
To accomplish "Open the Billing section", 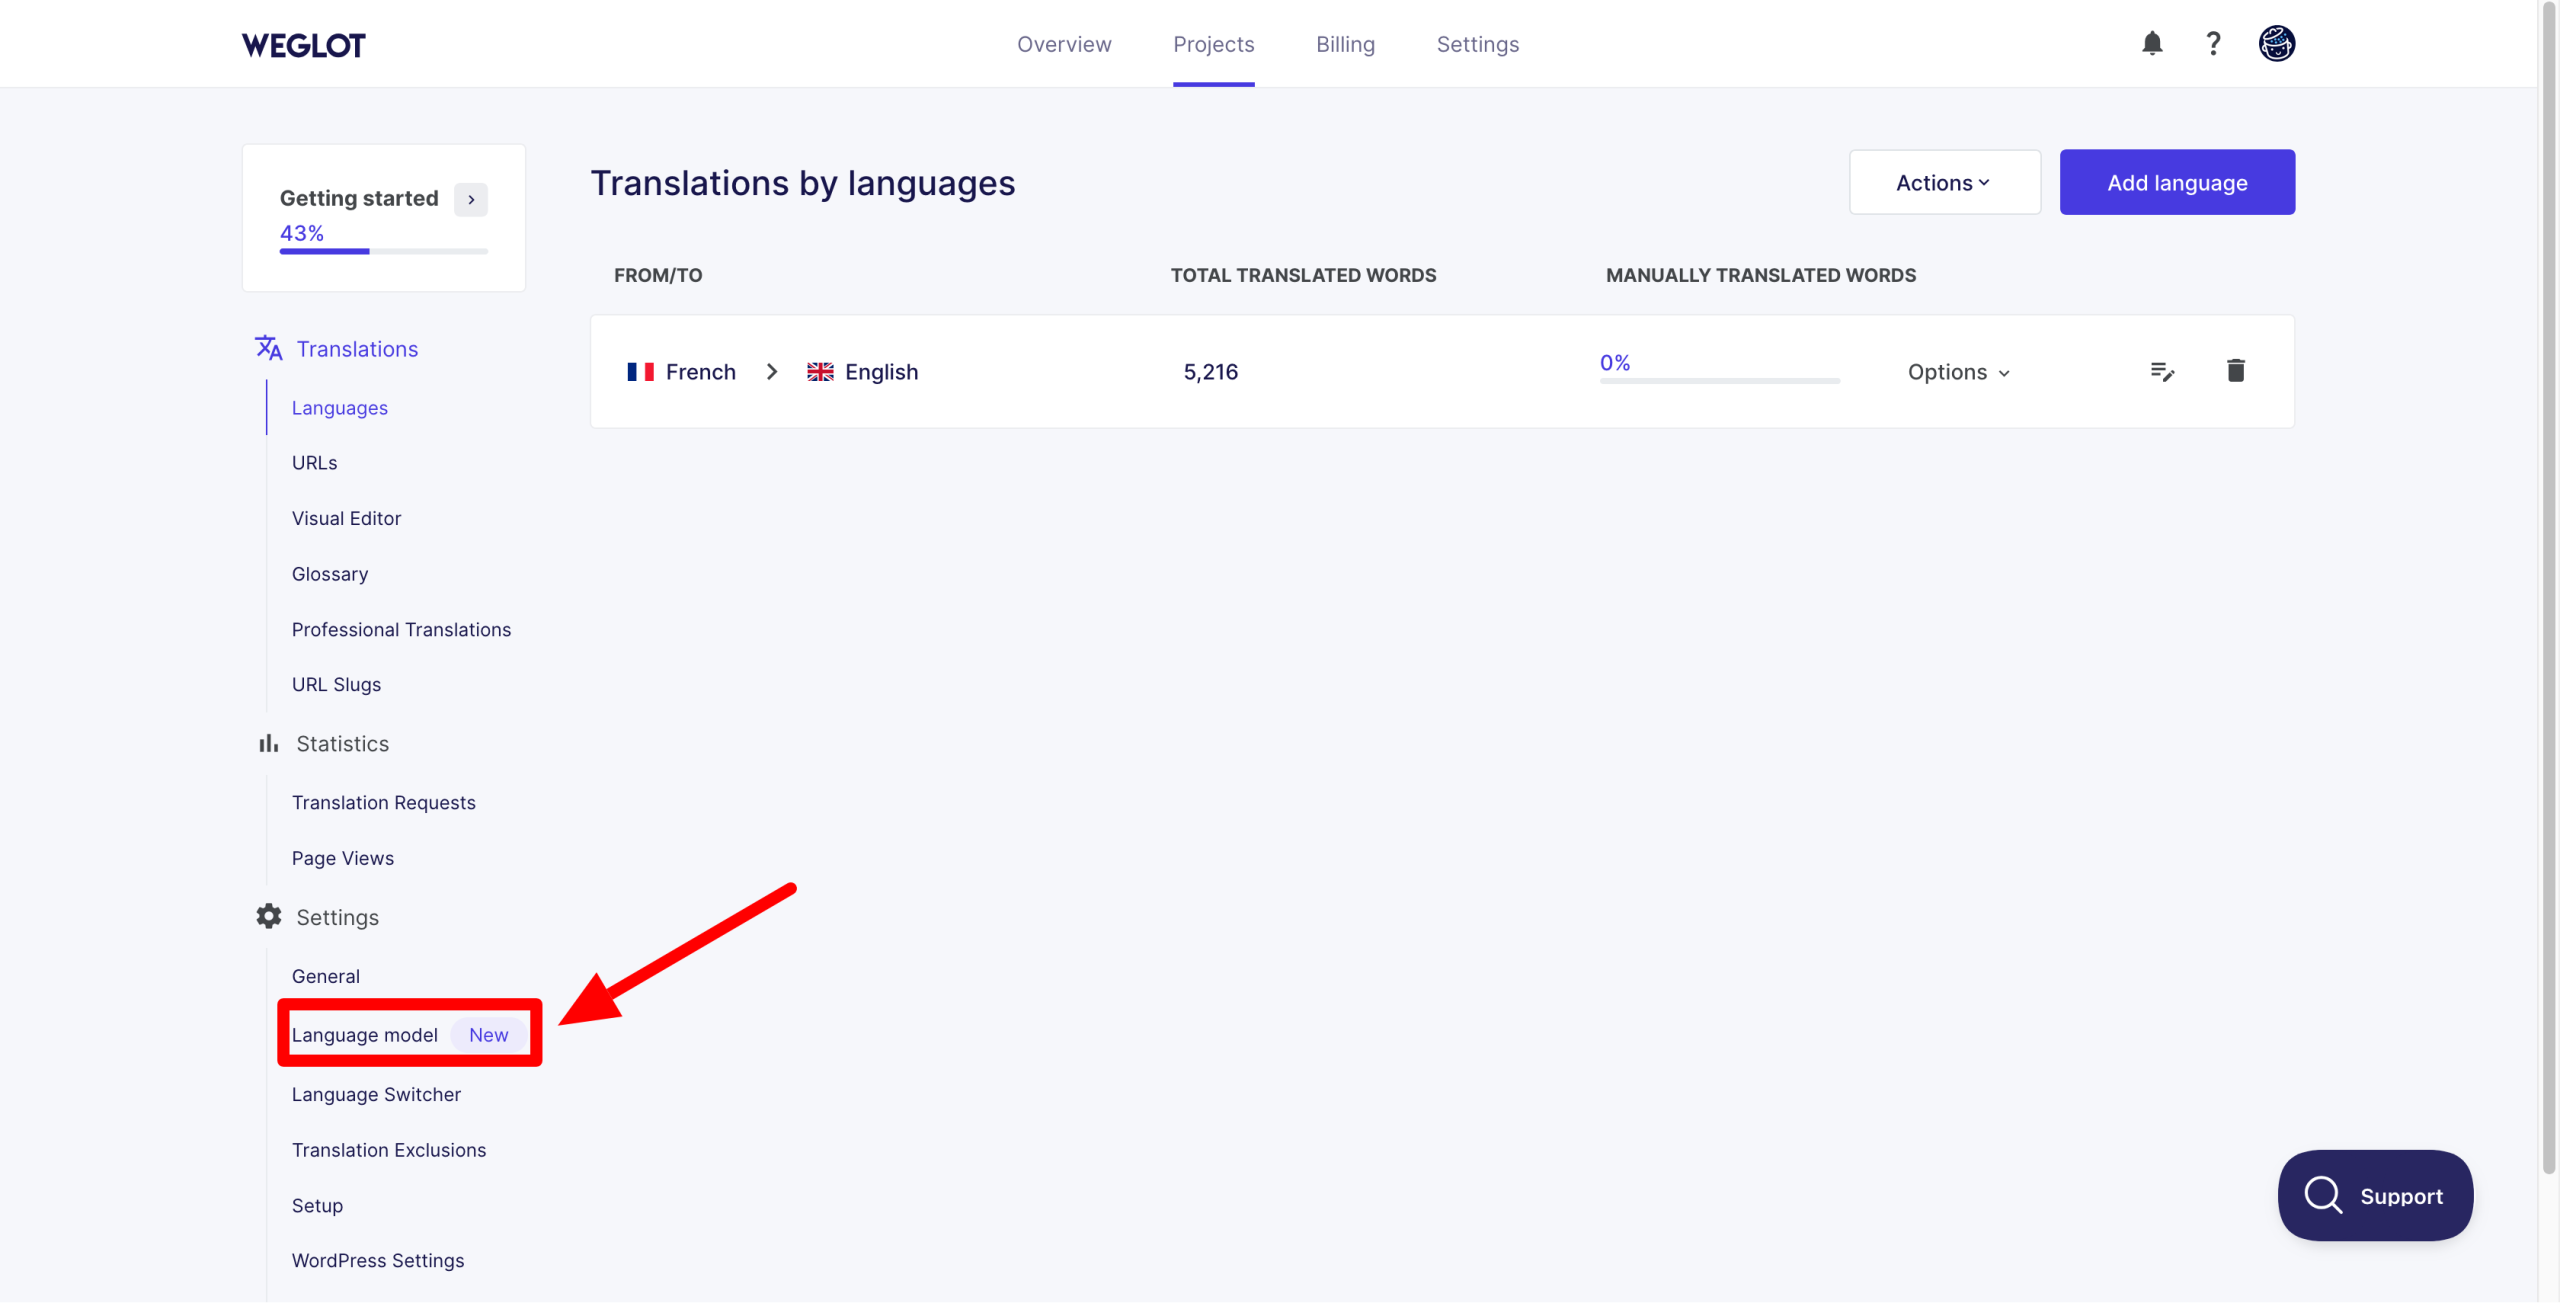I will (x=1345, y=43).
